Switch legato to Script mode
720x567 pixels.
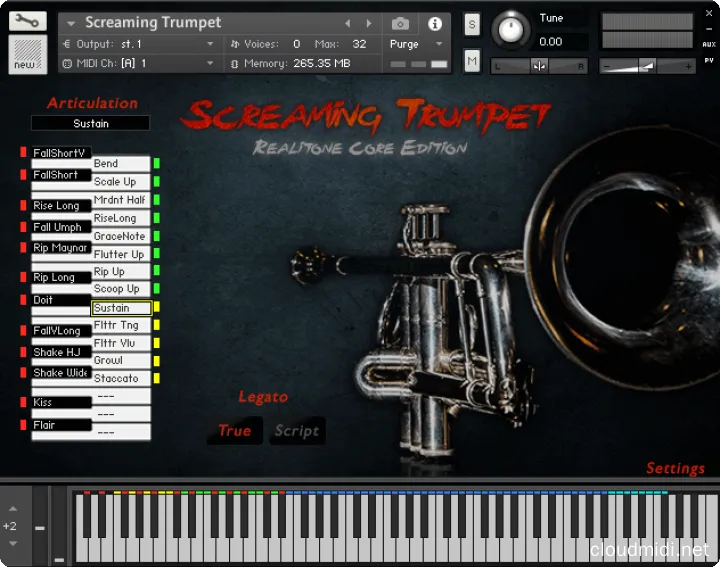[297, 431]
